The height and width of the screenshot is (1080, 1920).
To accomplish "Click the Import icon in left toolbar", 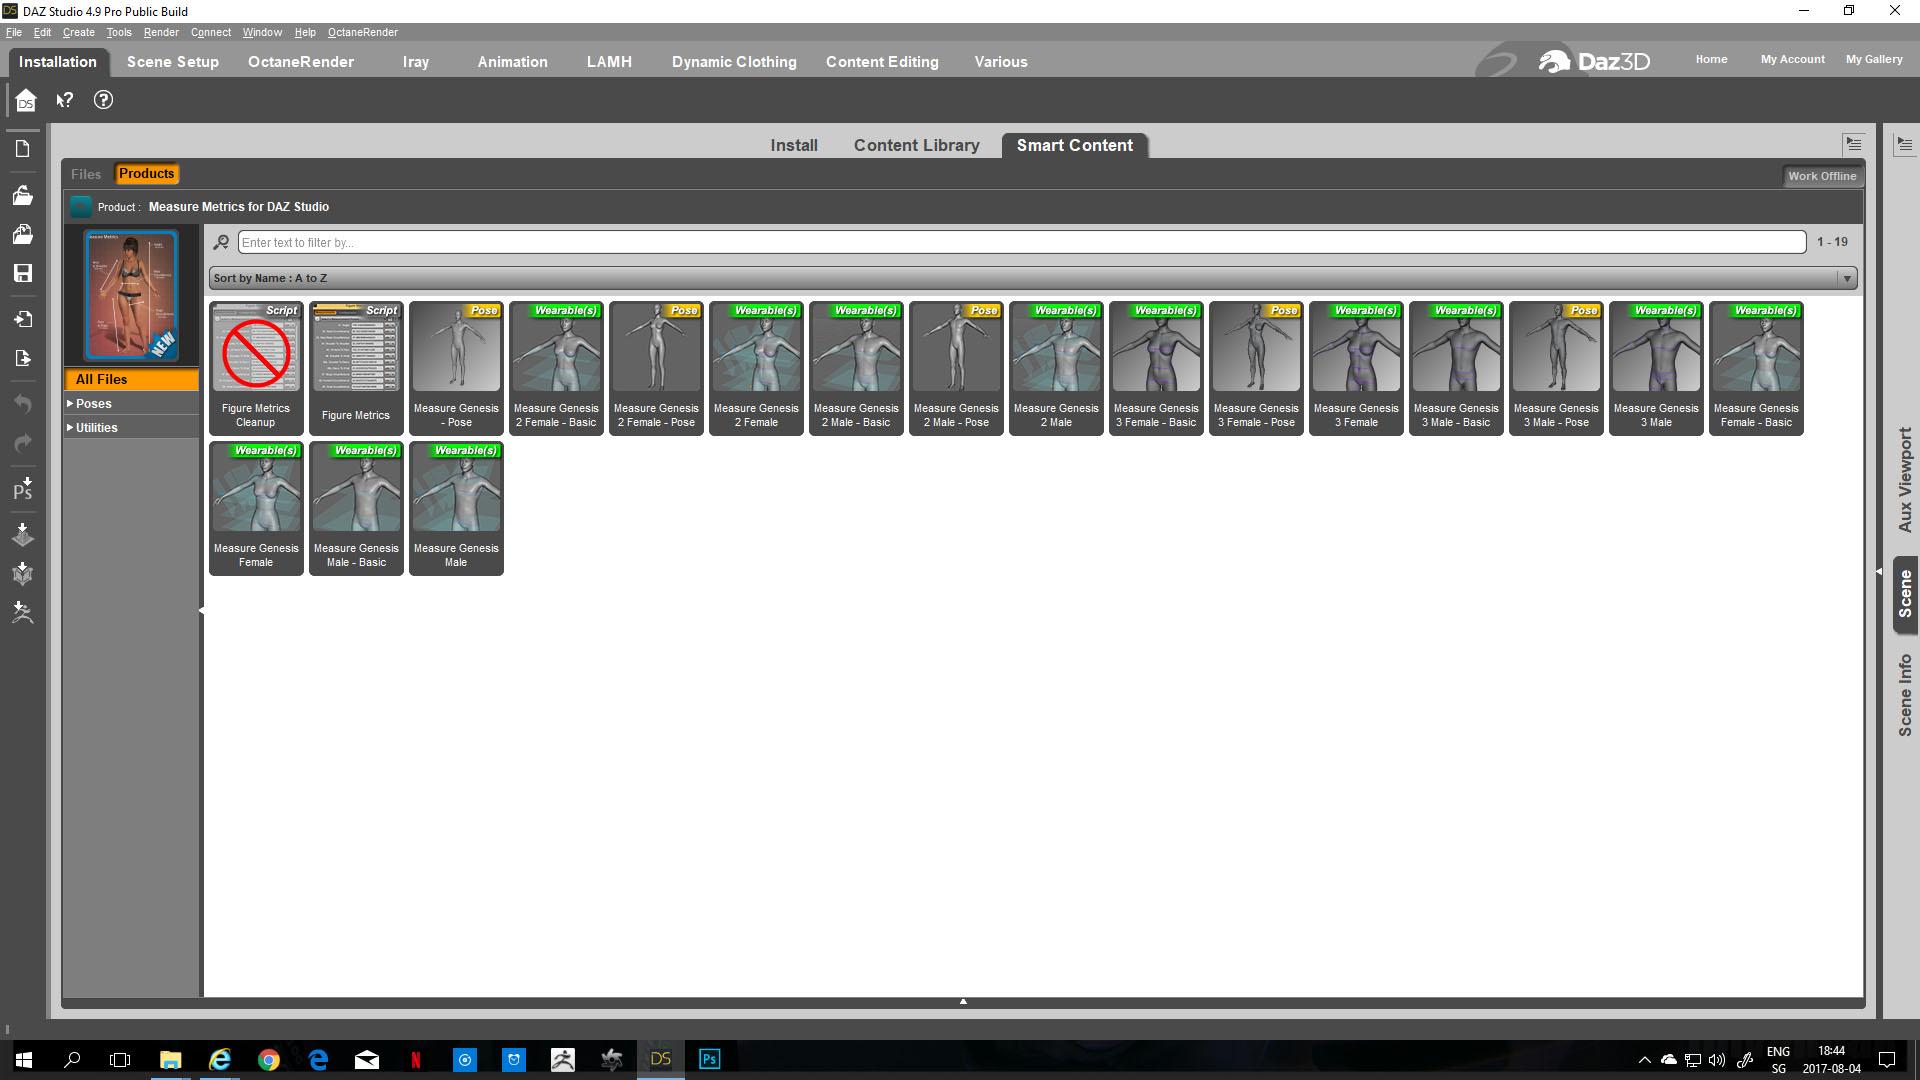I will [x=23, y=319].
